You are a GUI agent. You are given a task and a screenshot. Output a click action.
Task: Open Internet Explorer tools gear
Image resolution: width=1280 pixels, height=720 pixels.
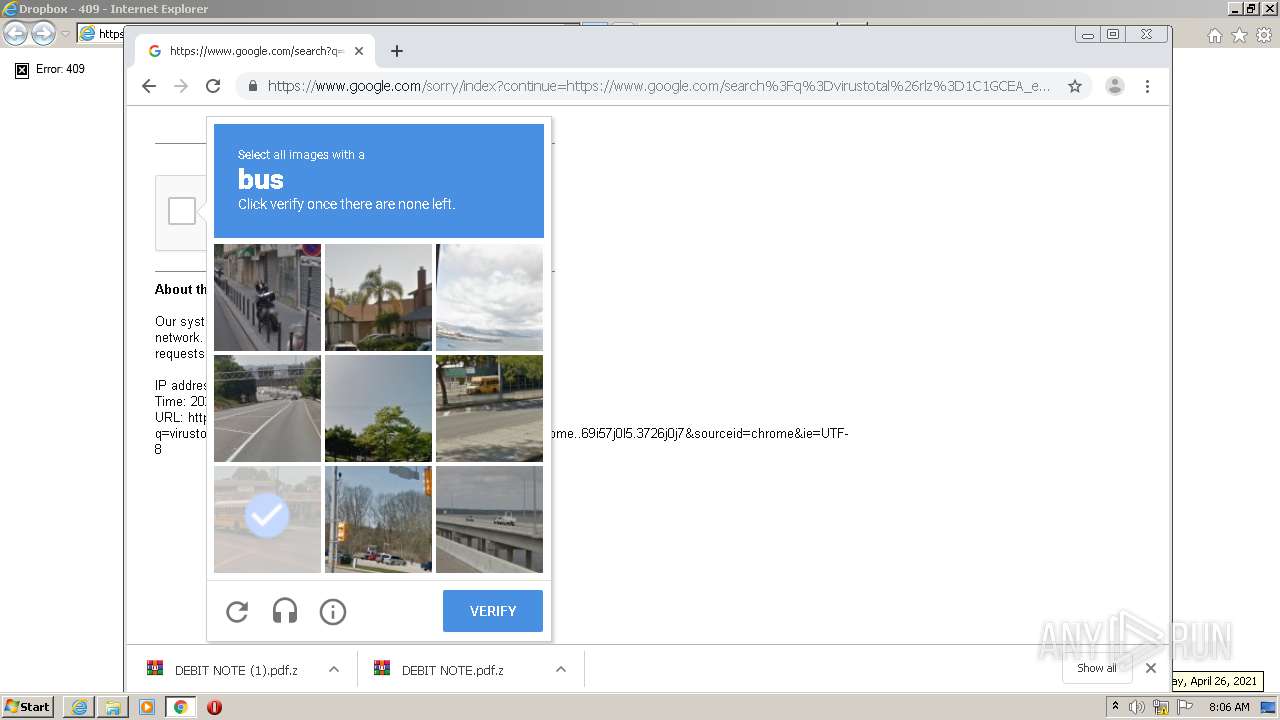[x=1264, y=35]
